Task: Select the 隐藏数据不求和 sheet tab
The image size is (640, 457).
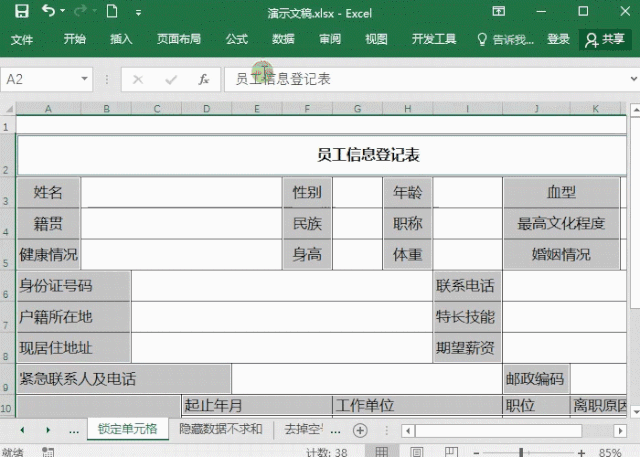Action: coord(221,429)
